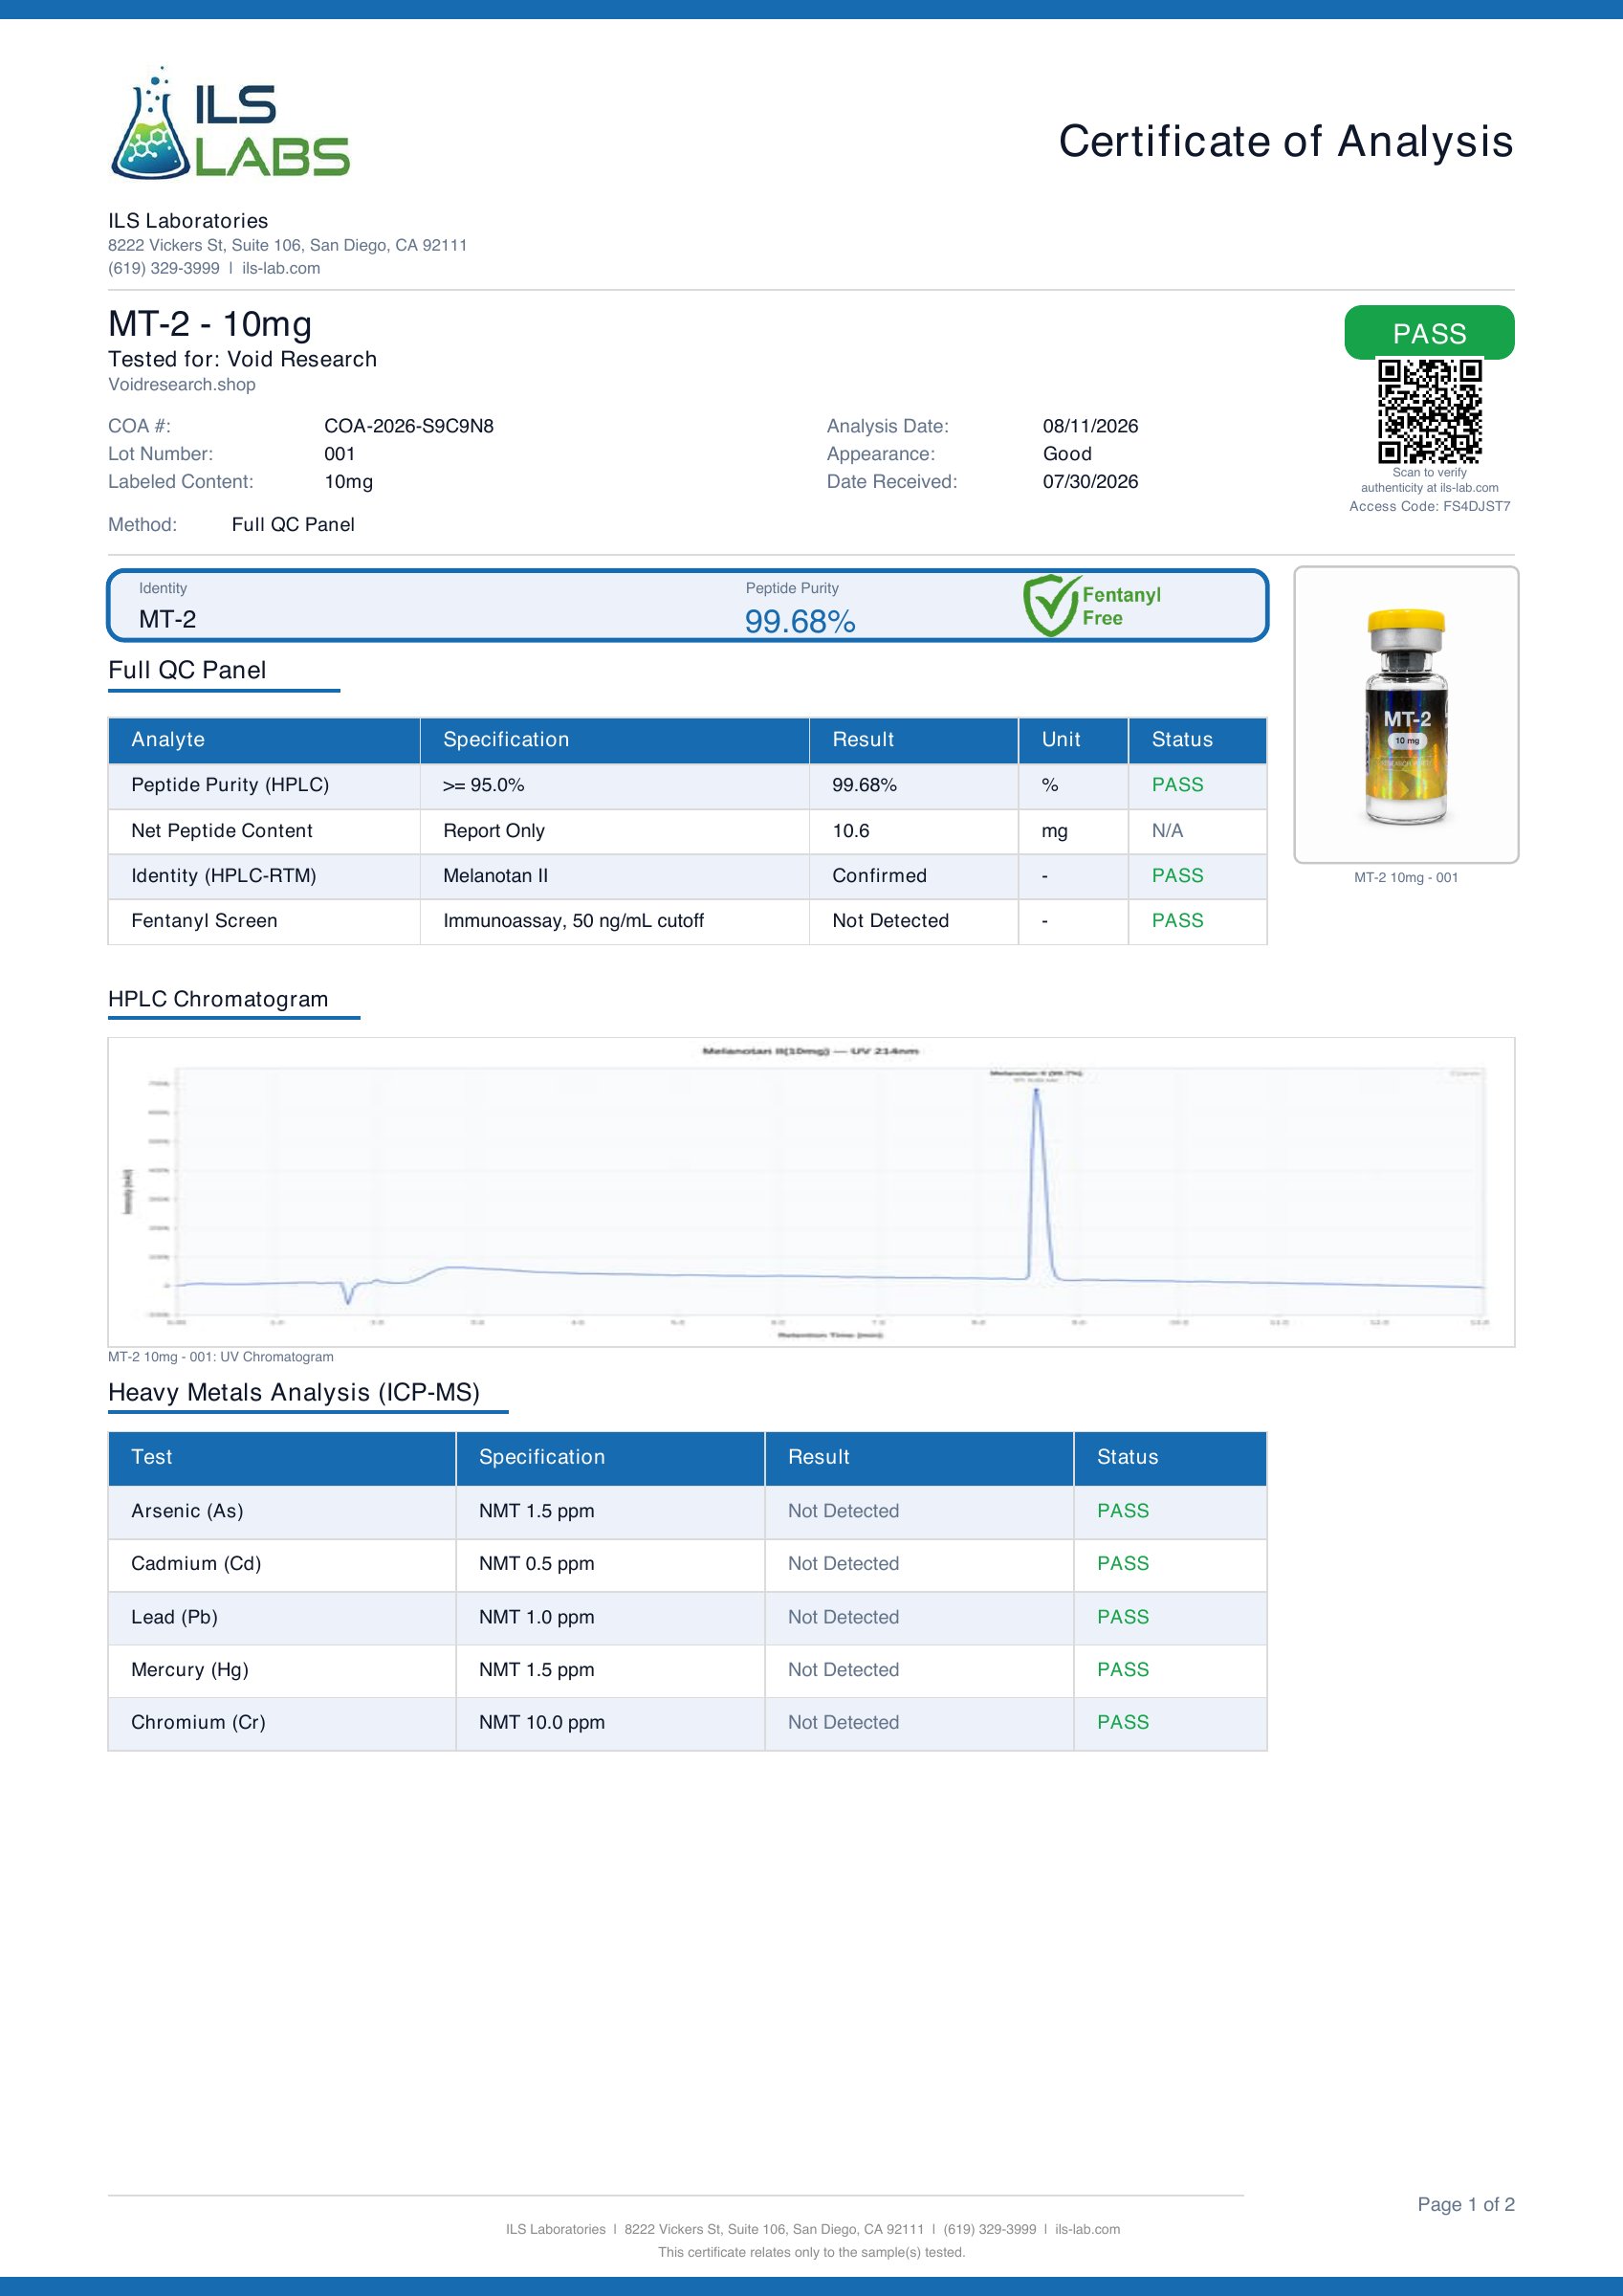
Task: Select COA number COA-2026-S9C9N8
Action: pos(409,426)
